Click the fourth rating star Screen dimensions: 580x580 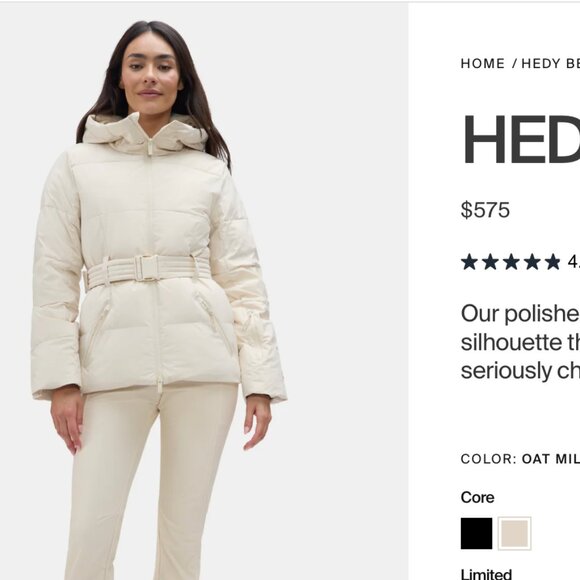click(x=532, y=262)
